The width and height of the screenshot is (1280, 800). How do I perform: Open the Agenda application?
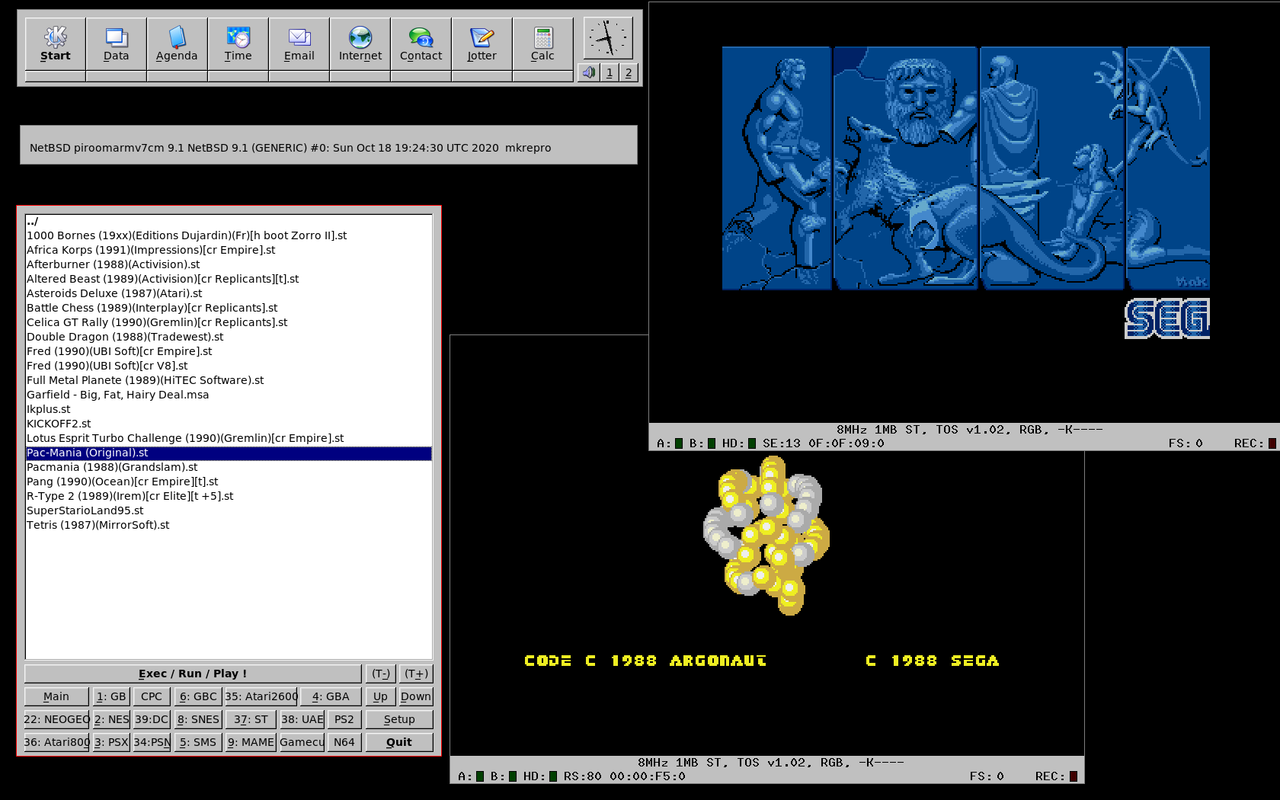click(177, 44)
